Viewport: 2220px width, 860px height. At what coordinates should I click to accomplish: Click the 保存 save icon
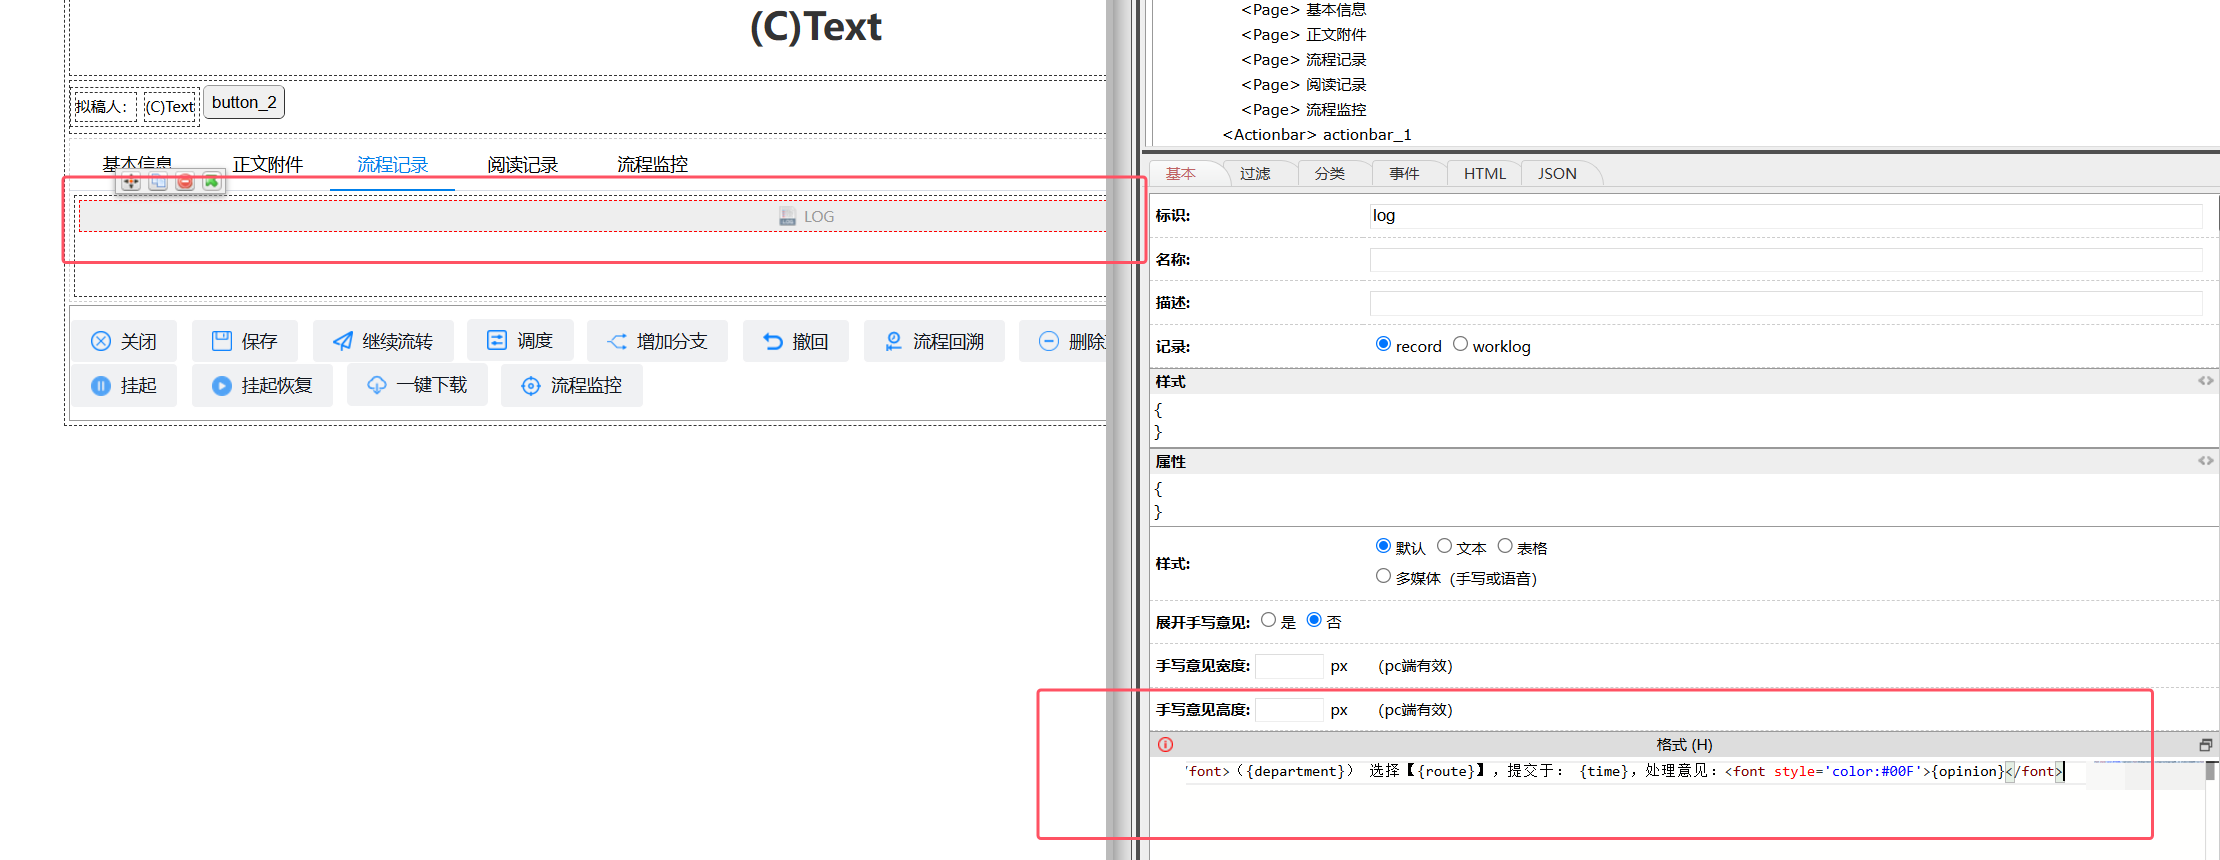[222, 341]
